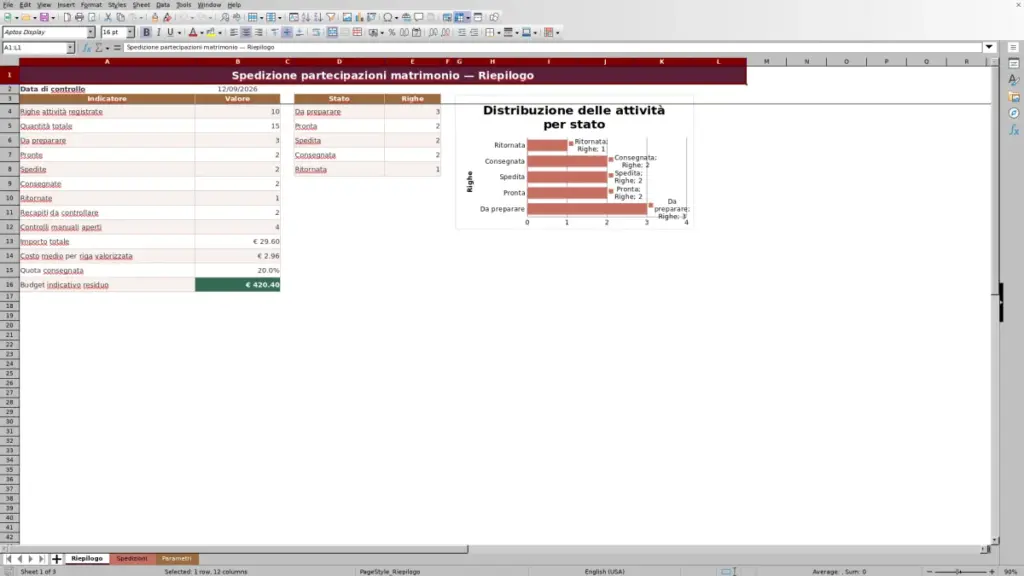The height and width of the screenshot is (576, 1024).
Task: Click the Parametri sheet tab
Action: click(x=176, y=559)
